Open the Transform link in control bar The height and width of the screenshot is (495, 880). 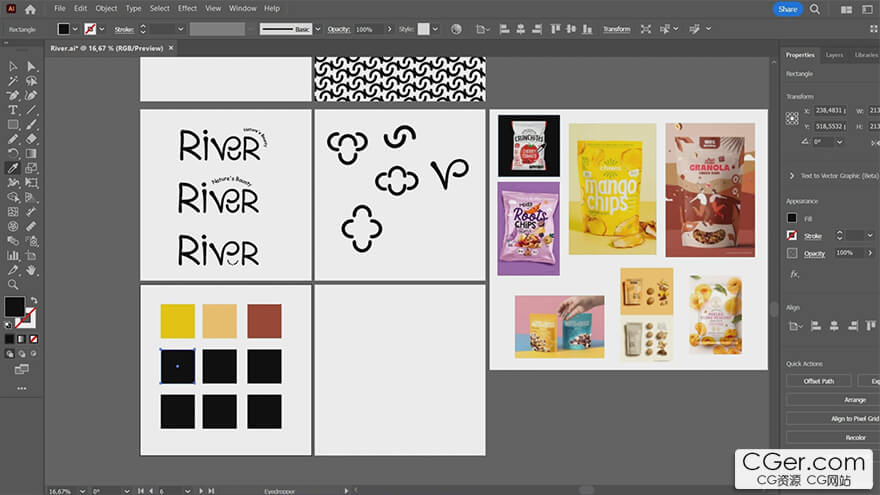coord(616,29)
